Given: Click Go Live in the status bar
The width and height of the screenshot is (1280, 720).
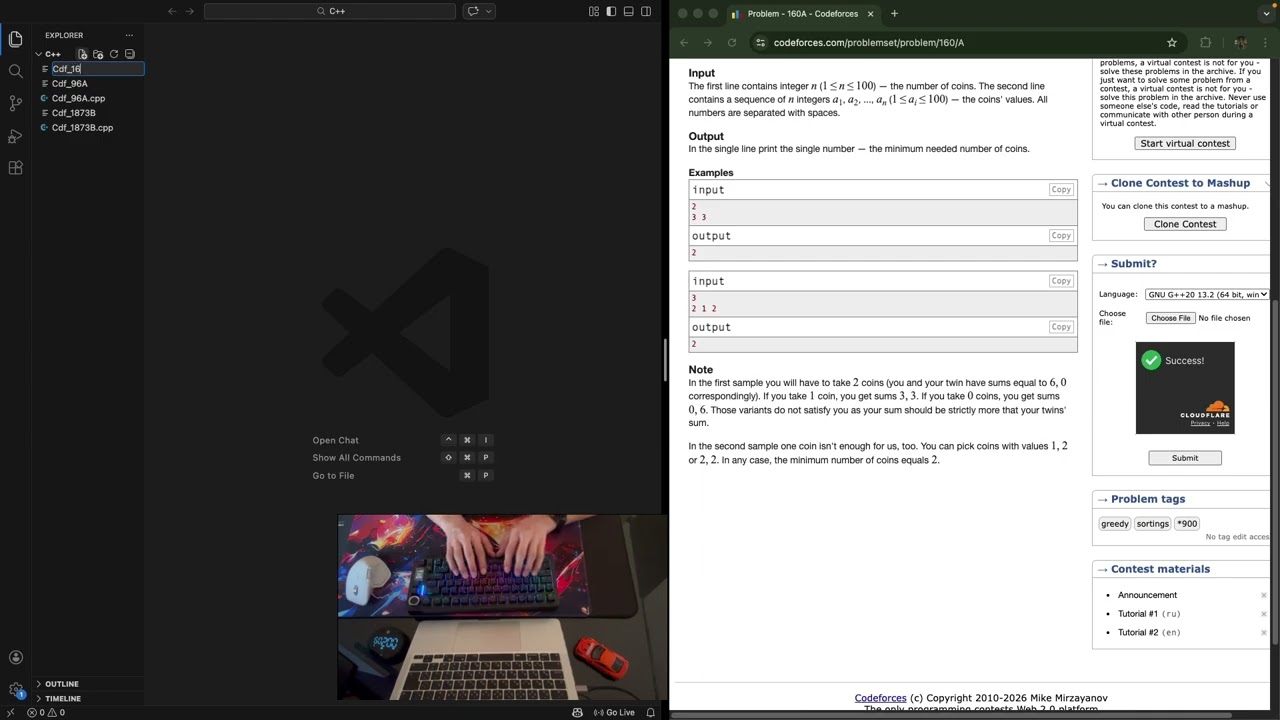Looking at the screenshot, I should [x=614, y=712].
